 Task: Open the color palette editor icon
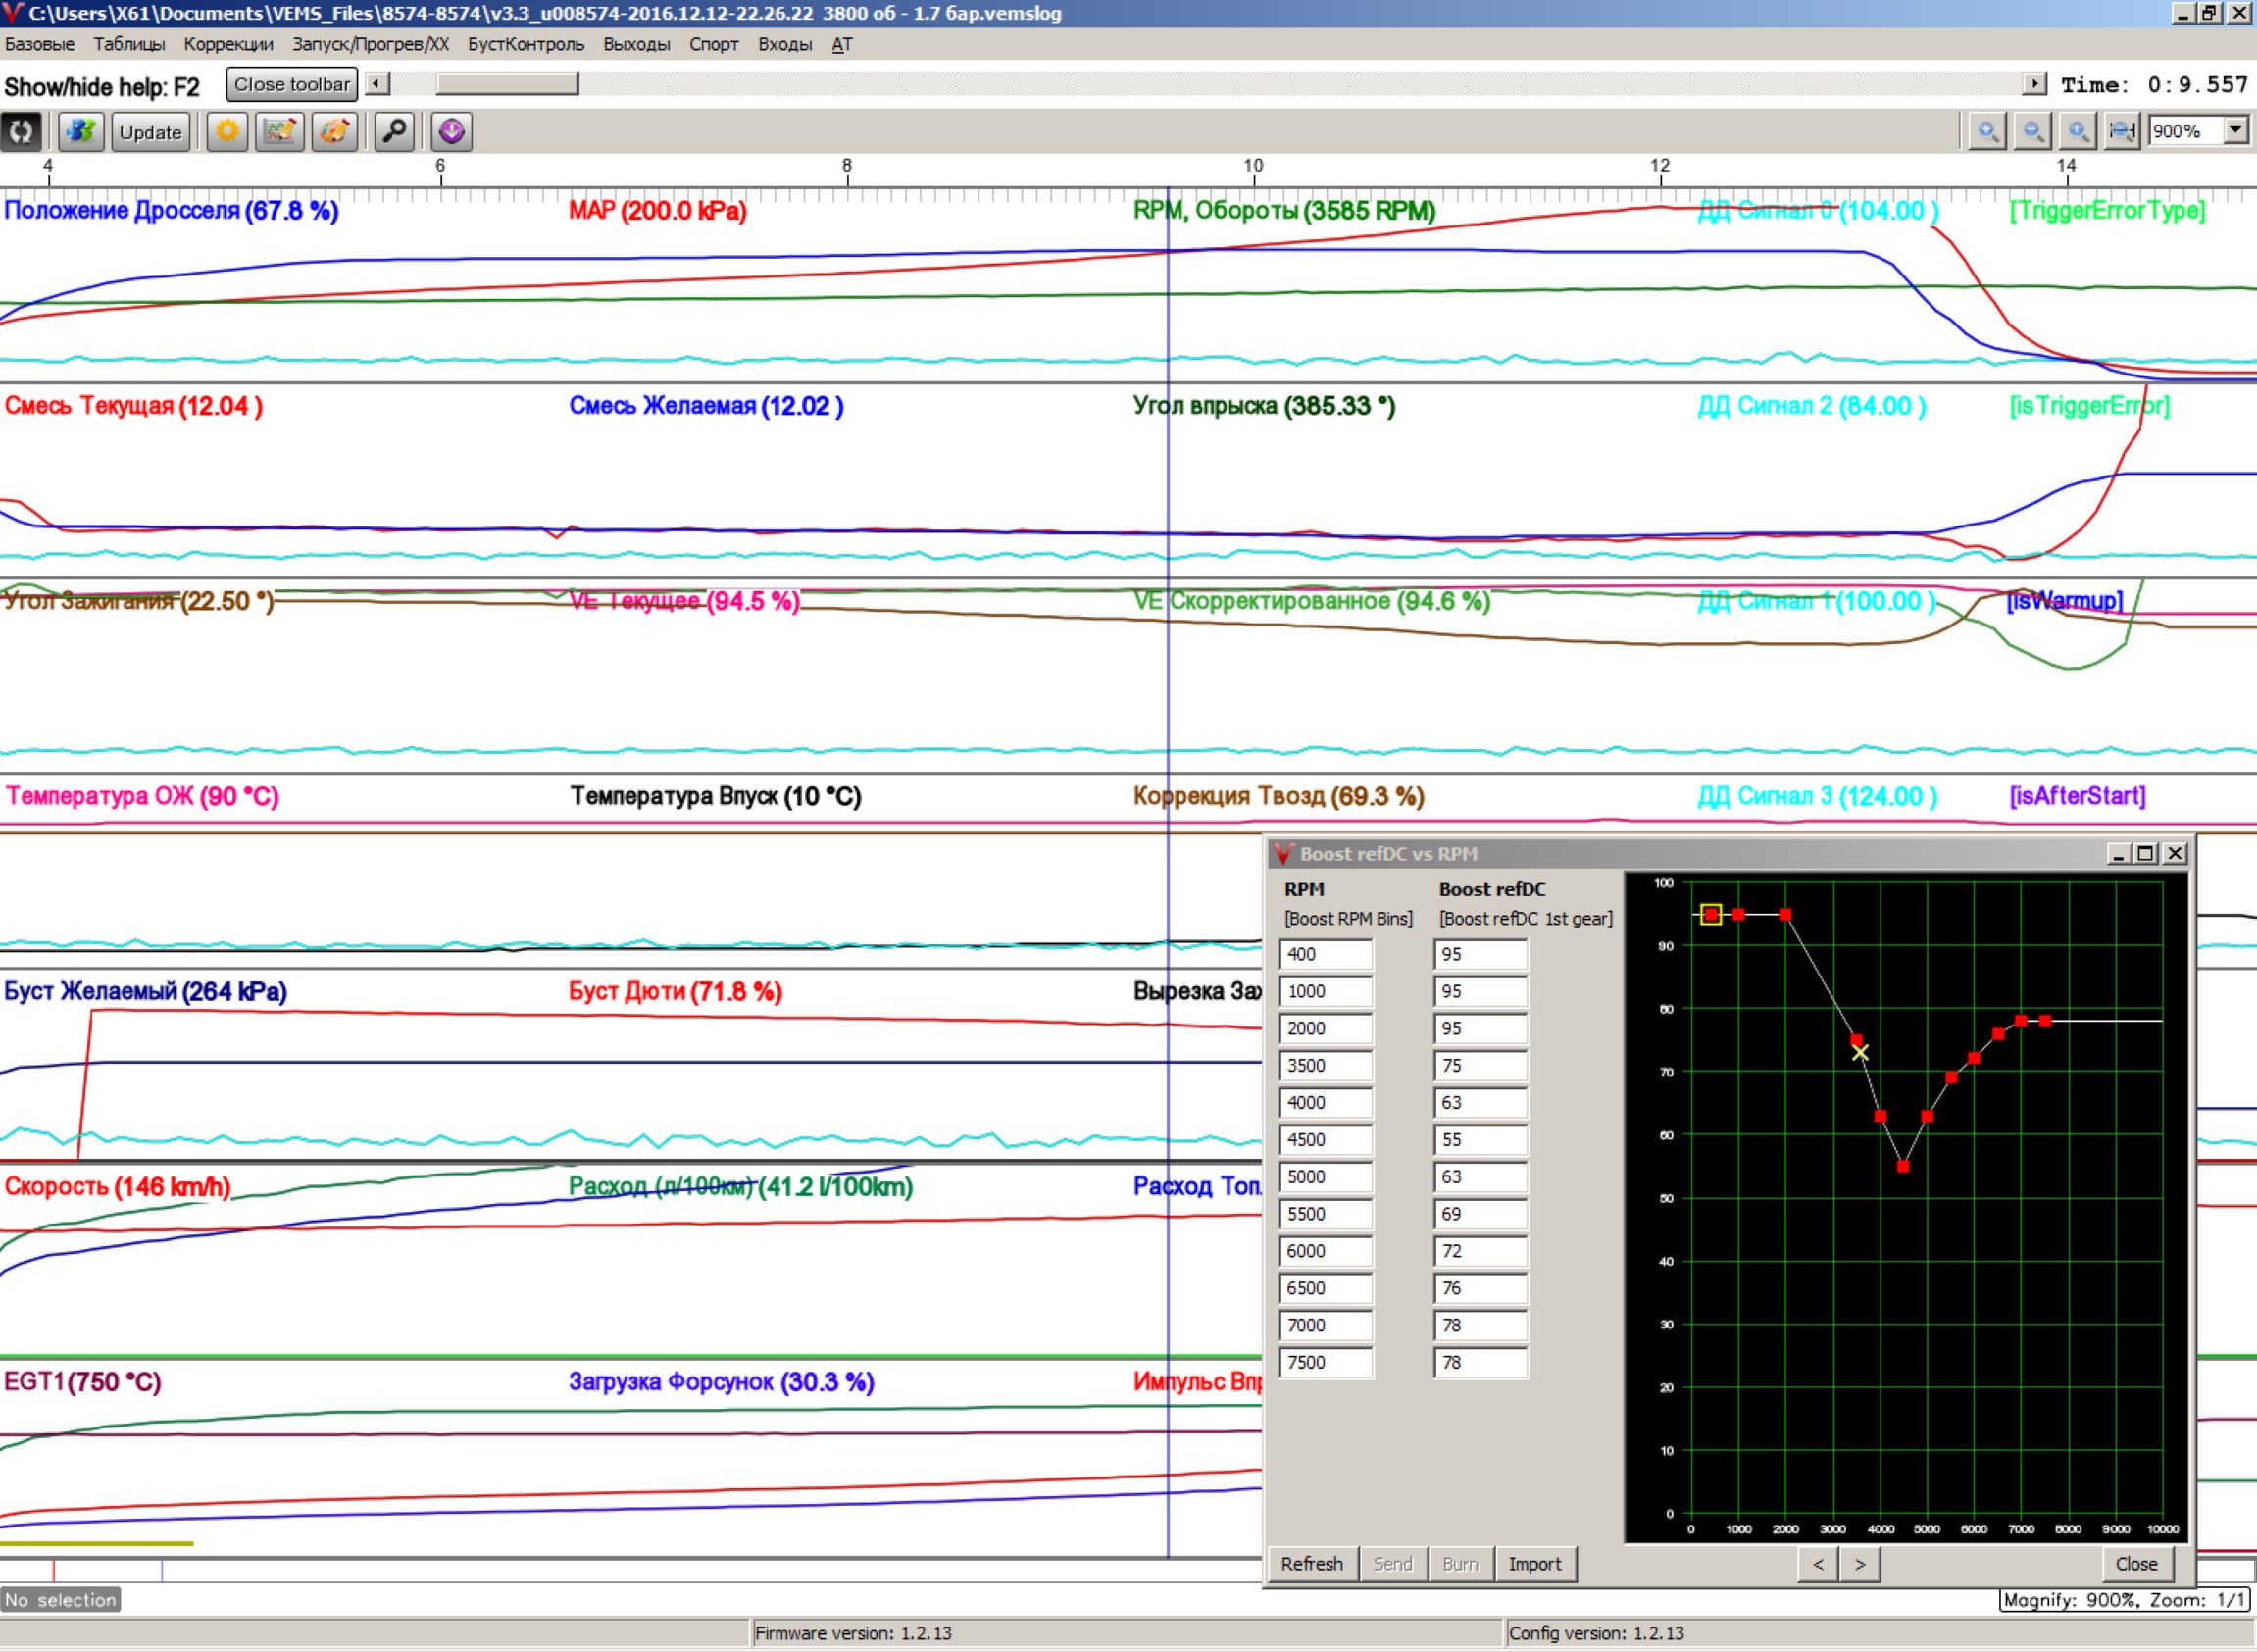pyautogui.click(x=335, y=132)
